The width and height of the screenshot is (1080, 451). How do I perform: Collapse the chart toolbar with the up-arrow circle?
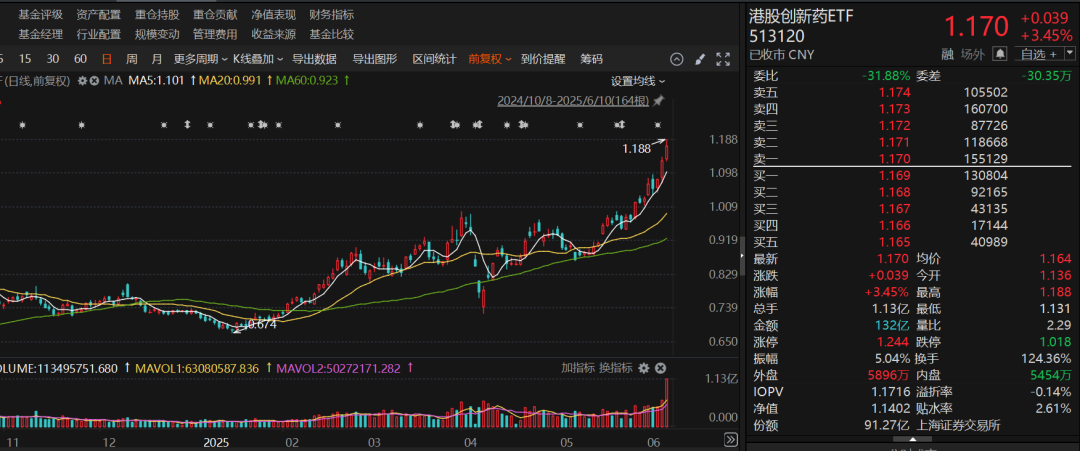pos(678,59)
